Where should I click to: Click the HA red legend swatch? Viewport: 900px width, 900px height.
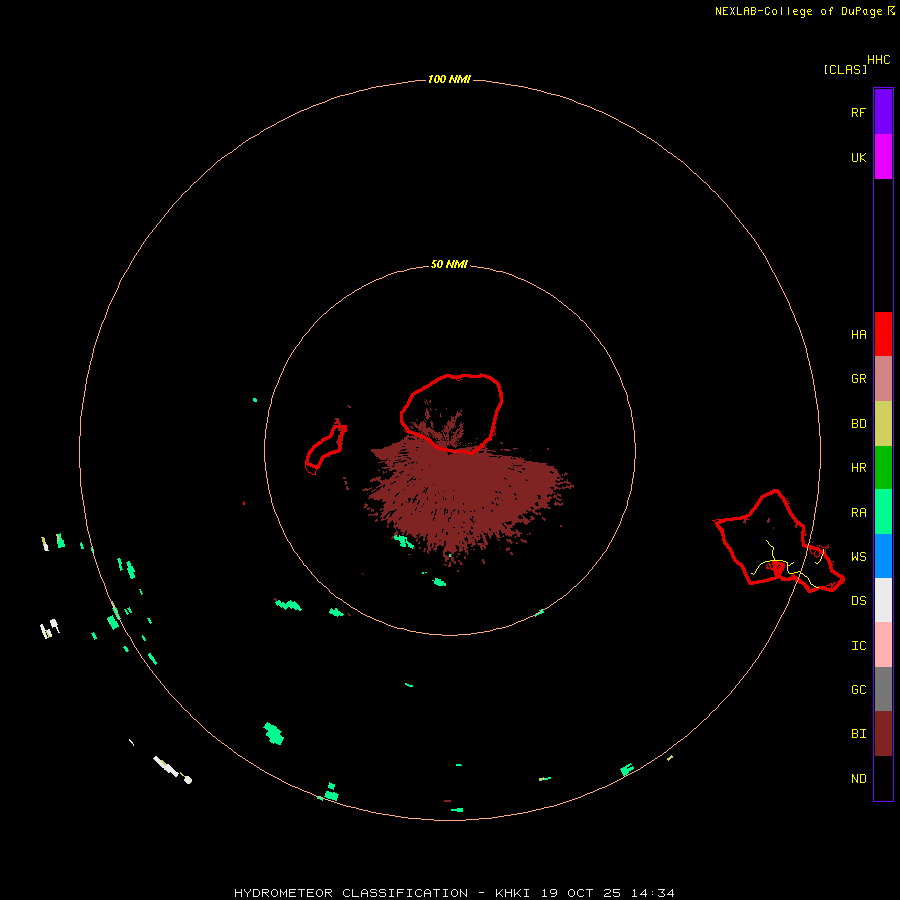[883, 334]
